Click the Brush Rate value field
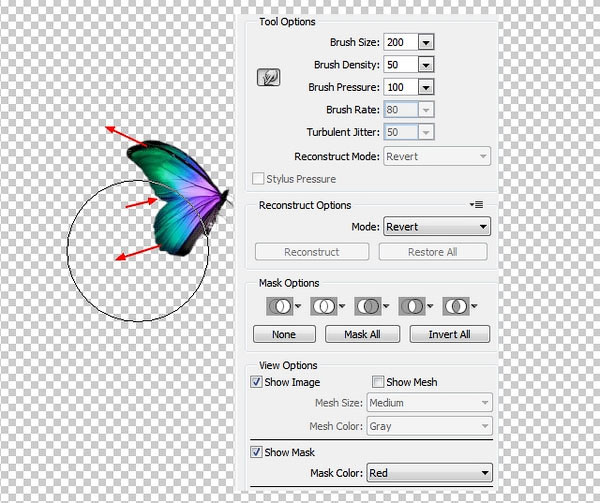The height and width of the screenshot is (503, 600). click(x=401, y=110)
